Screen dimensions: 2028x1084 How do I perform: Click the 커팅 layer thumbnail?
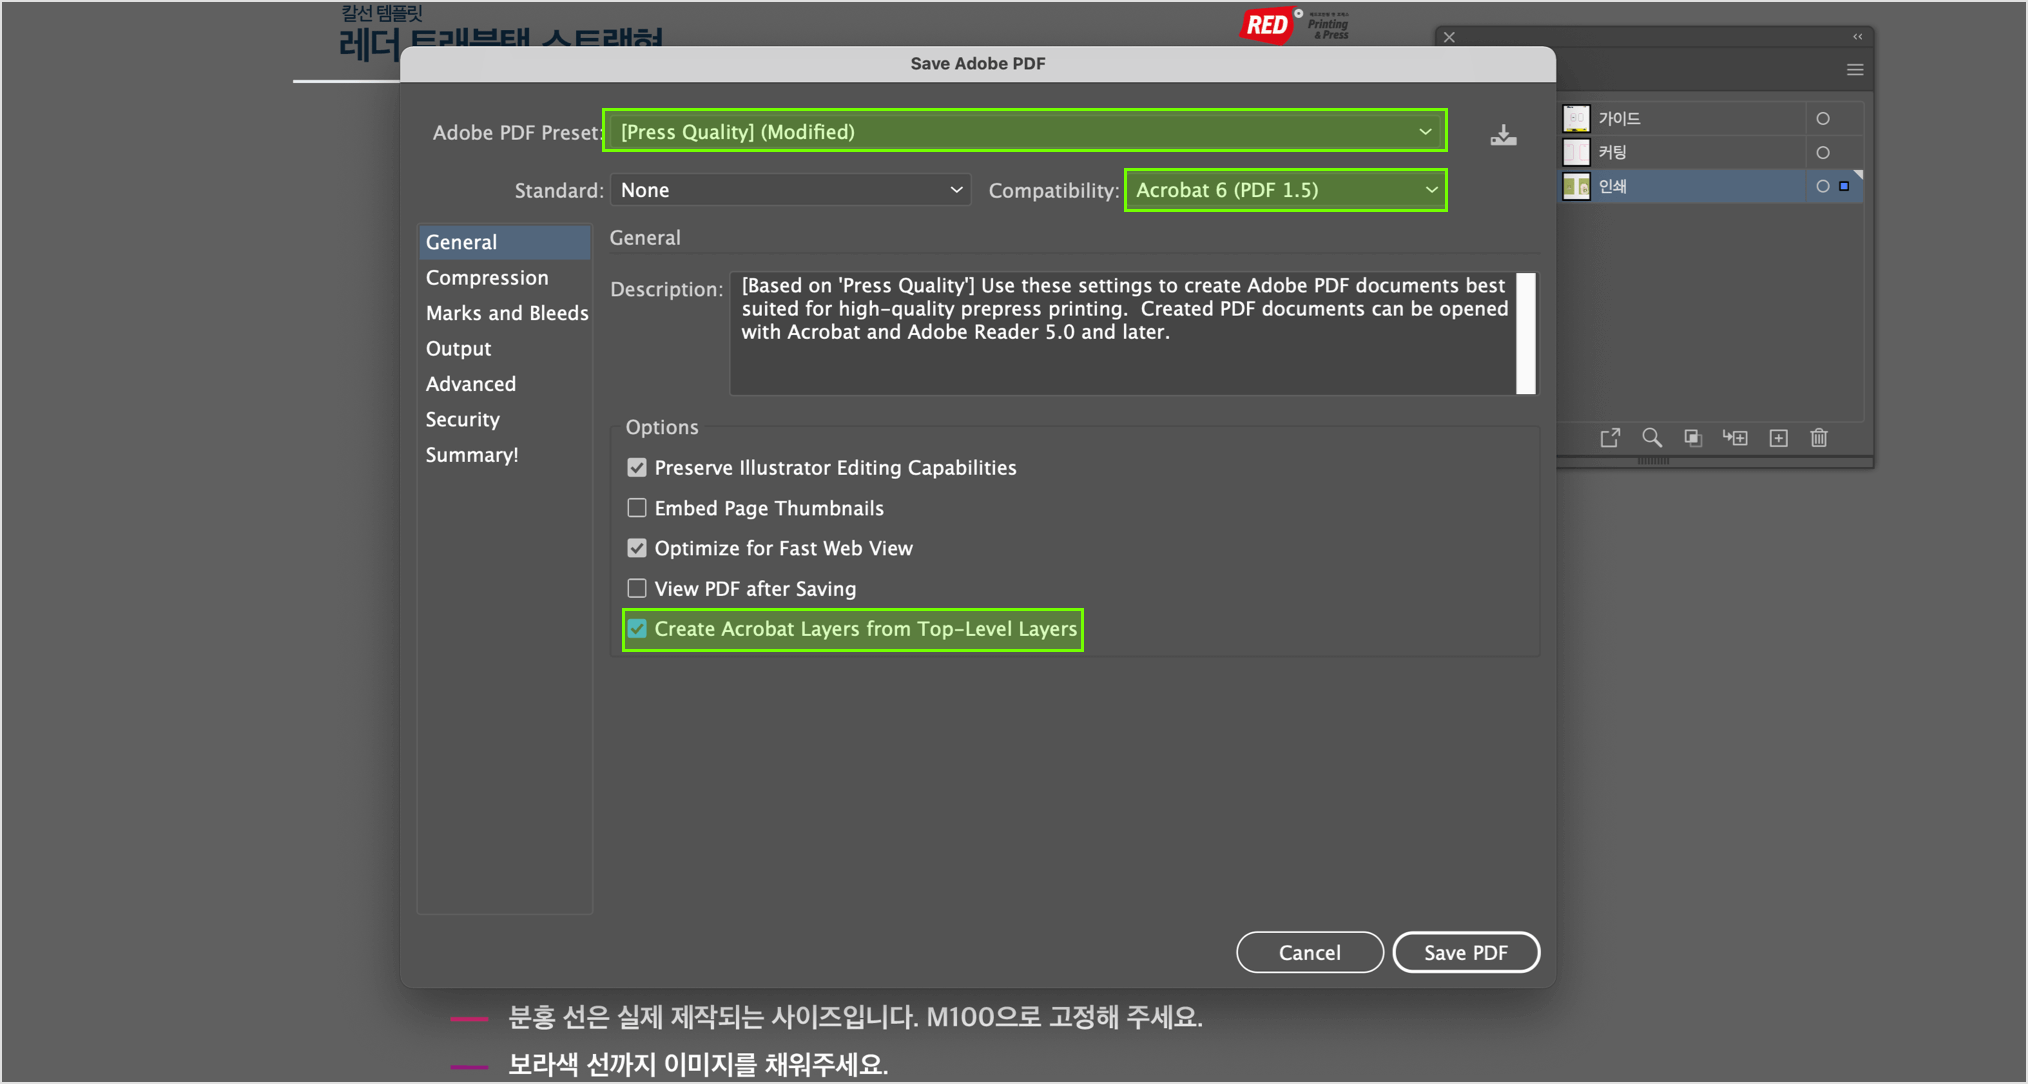[1576, 153]
